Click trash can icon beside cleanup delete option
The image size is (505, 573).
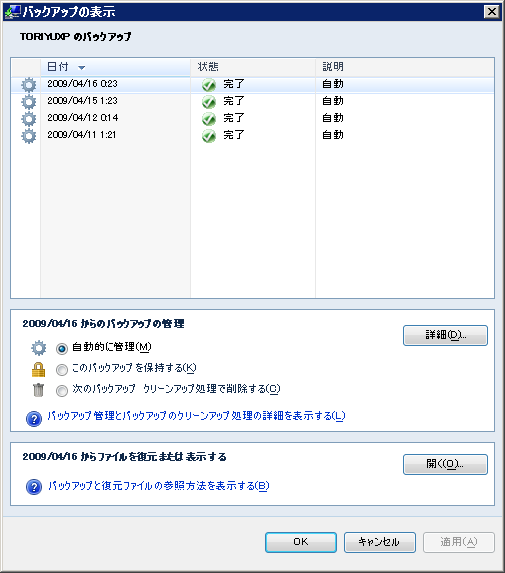point(38,390)
